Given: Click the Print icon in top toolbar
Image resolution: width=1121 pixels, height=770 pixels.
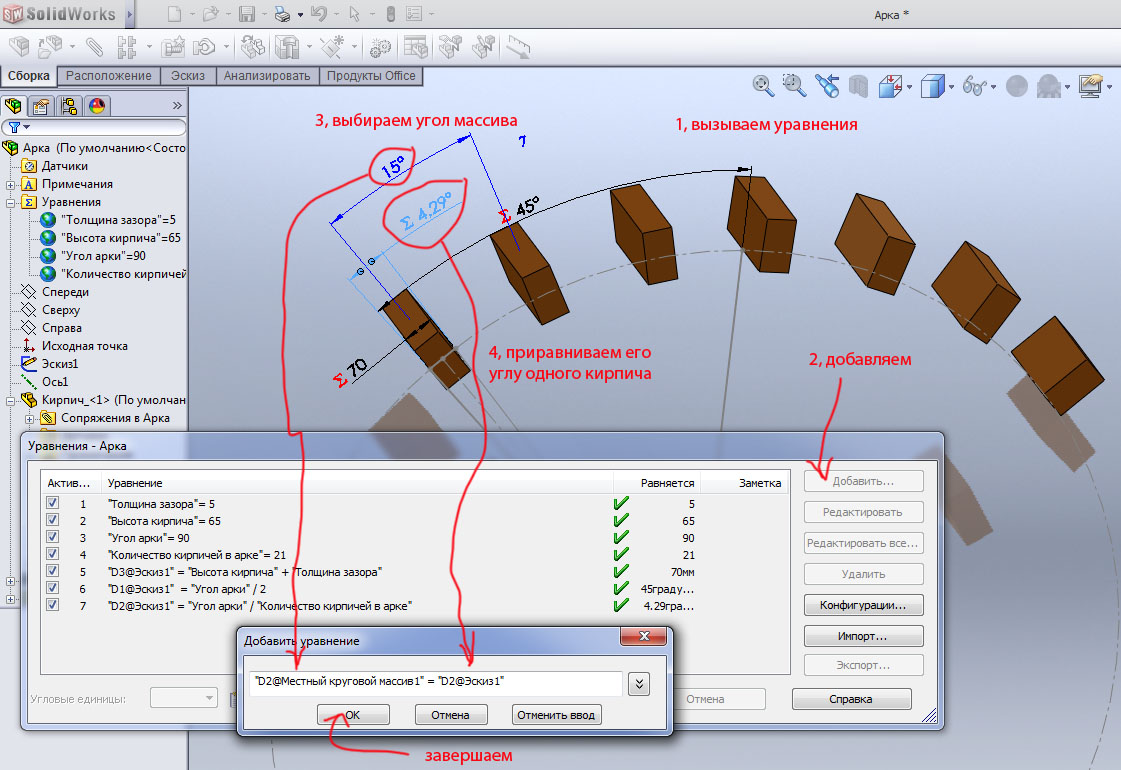Looking at the screenshot, I should click(282, 15).
